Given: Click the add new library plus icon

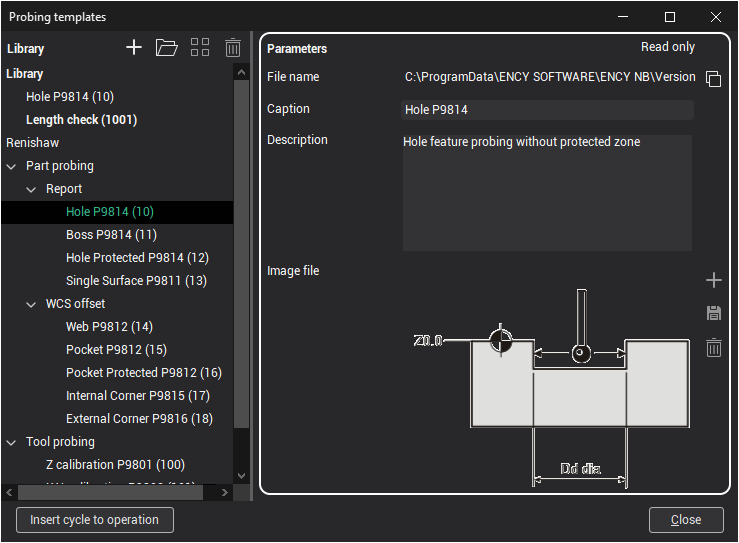Looking at the screenshot, I should pos(134,48).
